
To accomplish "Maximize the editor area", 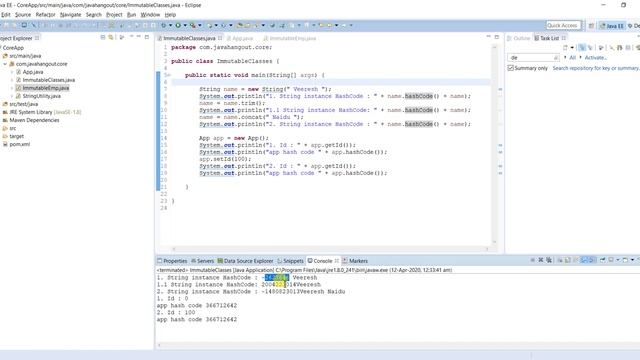I will click(497, 37).
